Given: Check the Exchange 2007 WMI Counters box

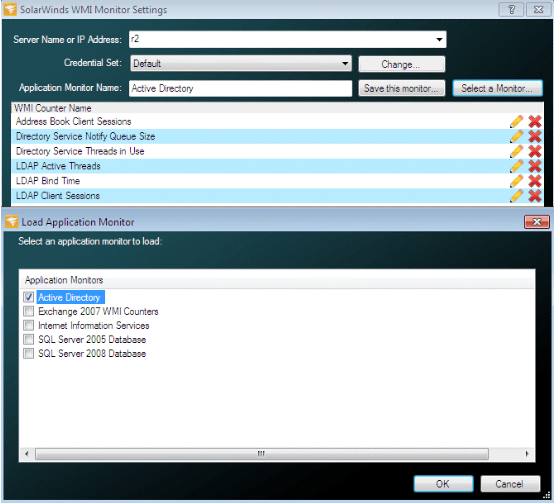Looking at the screenshot, I should point(29,311).
